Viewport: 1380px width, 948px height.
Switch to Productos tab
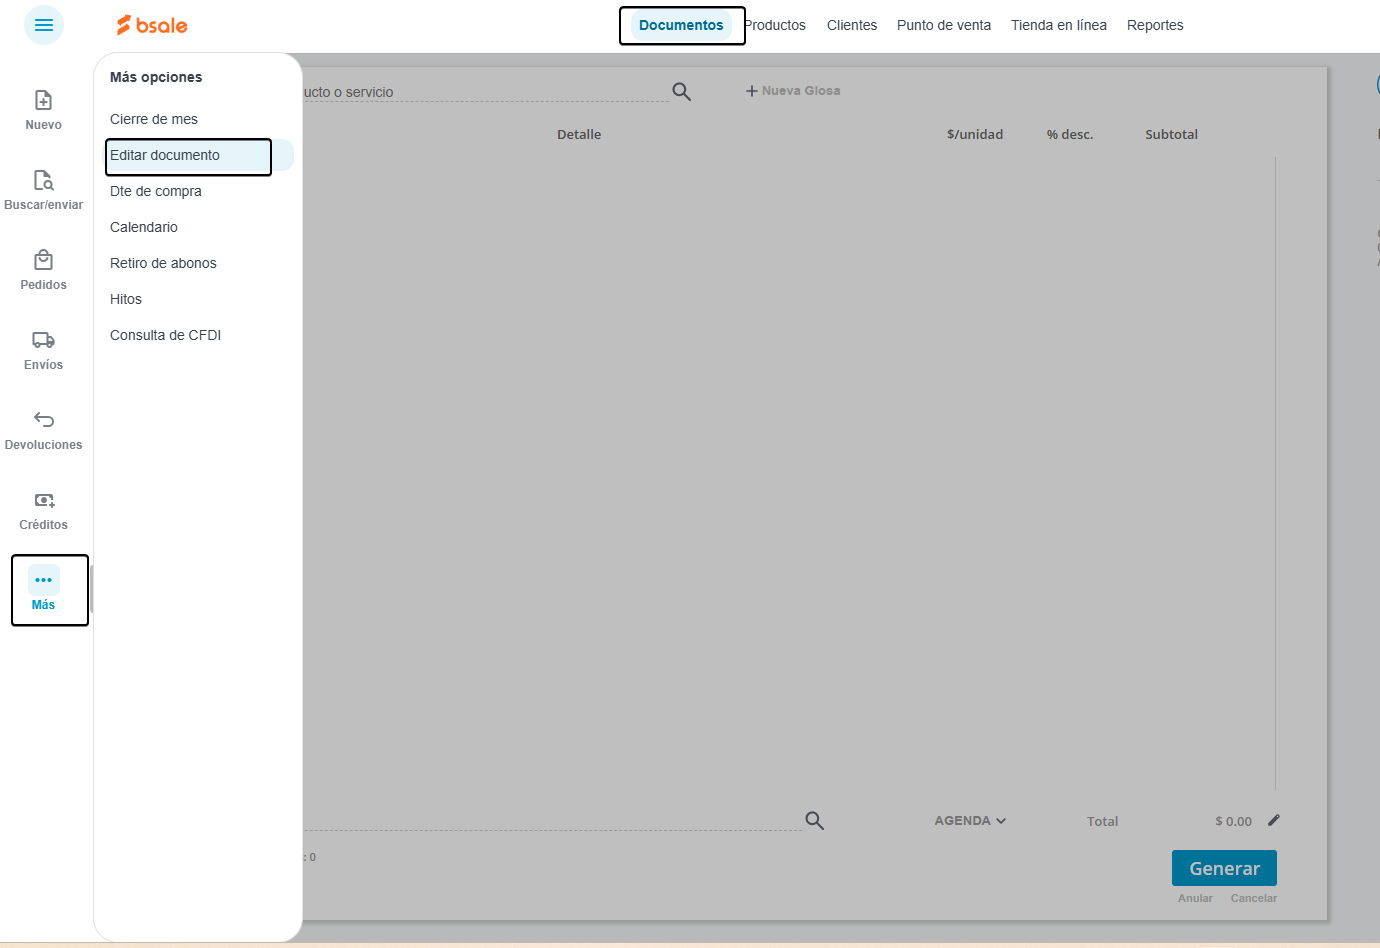pos(775,25)
